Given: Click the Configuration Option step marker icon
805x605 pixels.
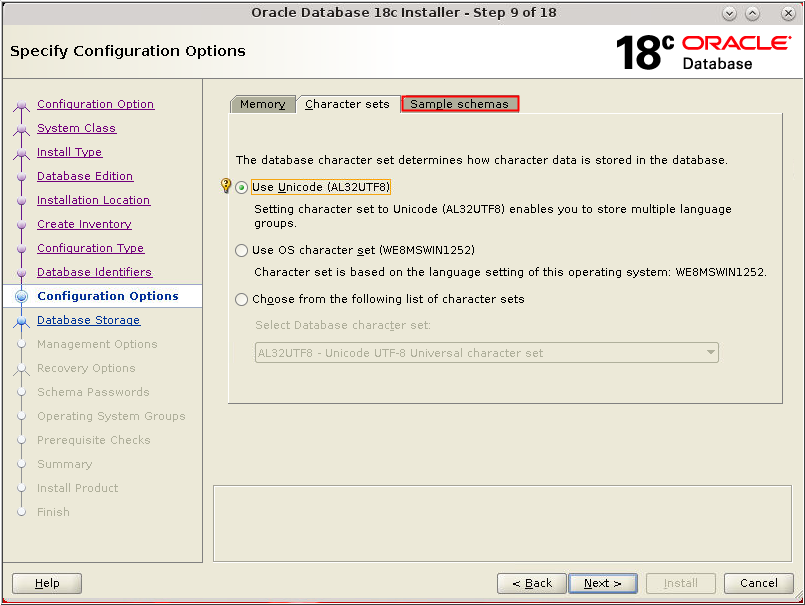Looking at the screenshot, I should click(22, 106).
